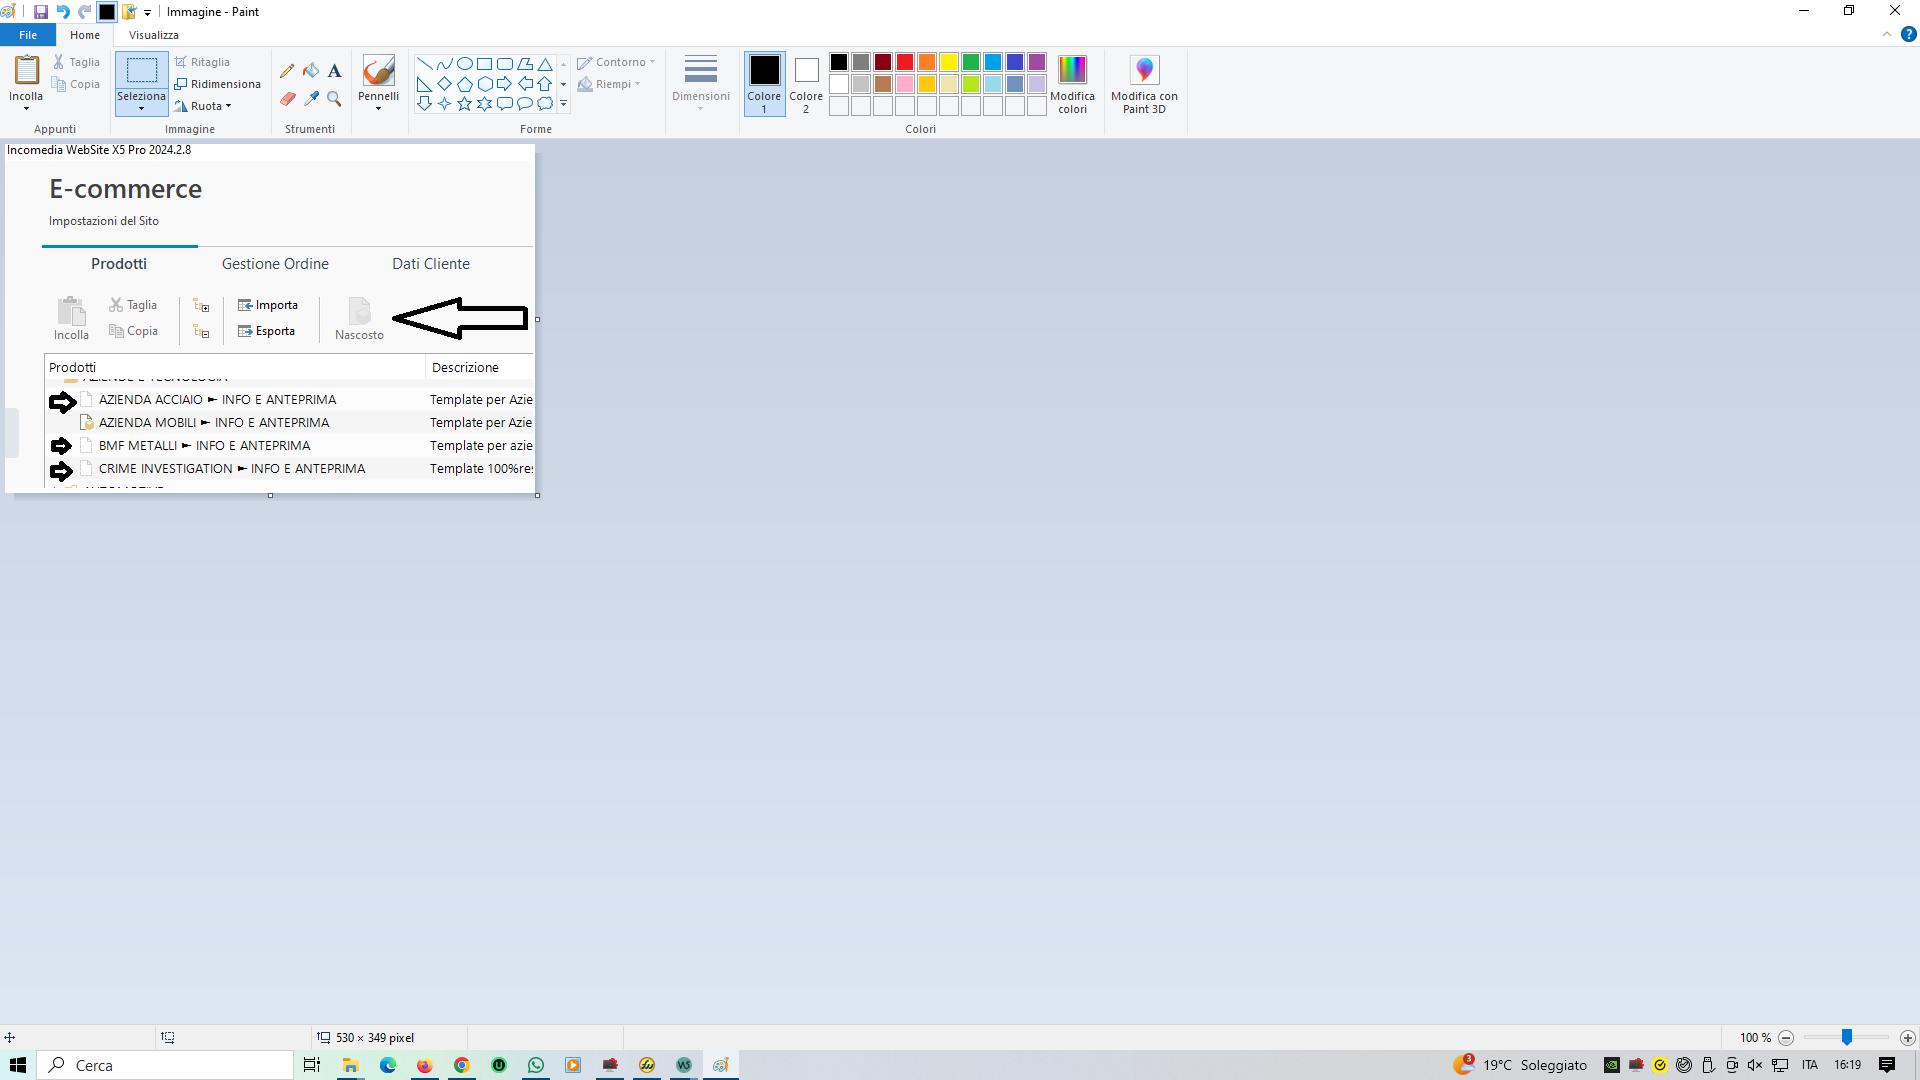This screenshot has width=1920, height=1080.
Task: Open the Seleziona options arrow
Action: click(141, 108)
